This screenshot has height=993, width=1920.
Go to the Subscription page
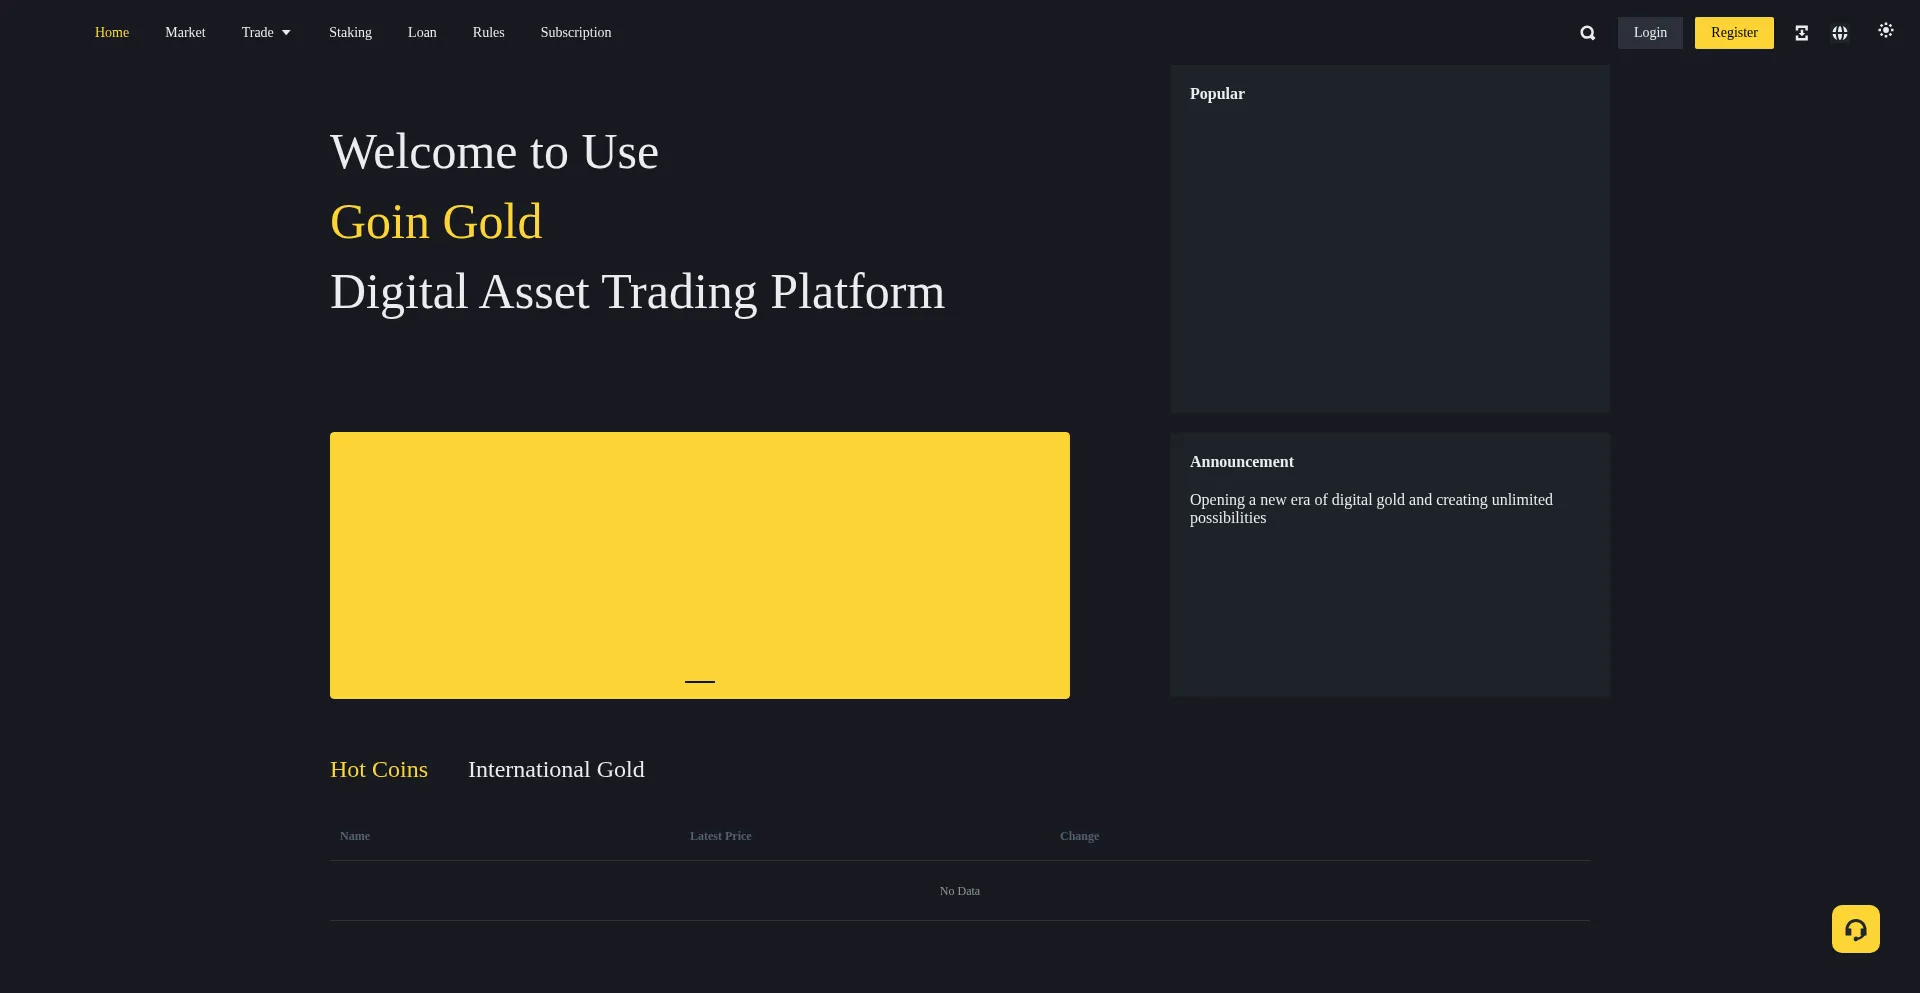575,33
